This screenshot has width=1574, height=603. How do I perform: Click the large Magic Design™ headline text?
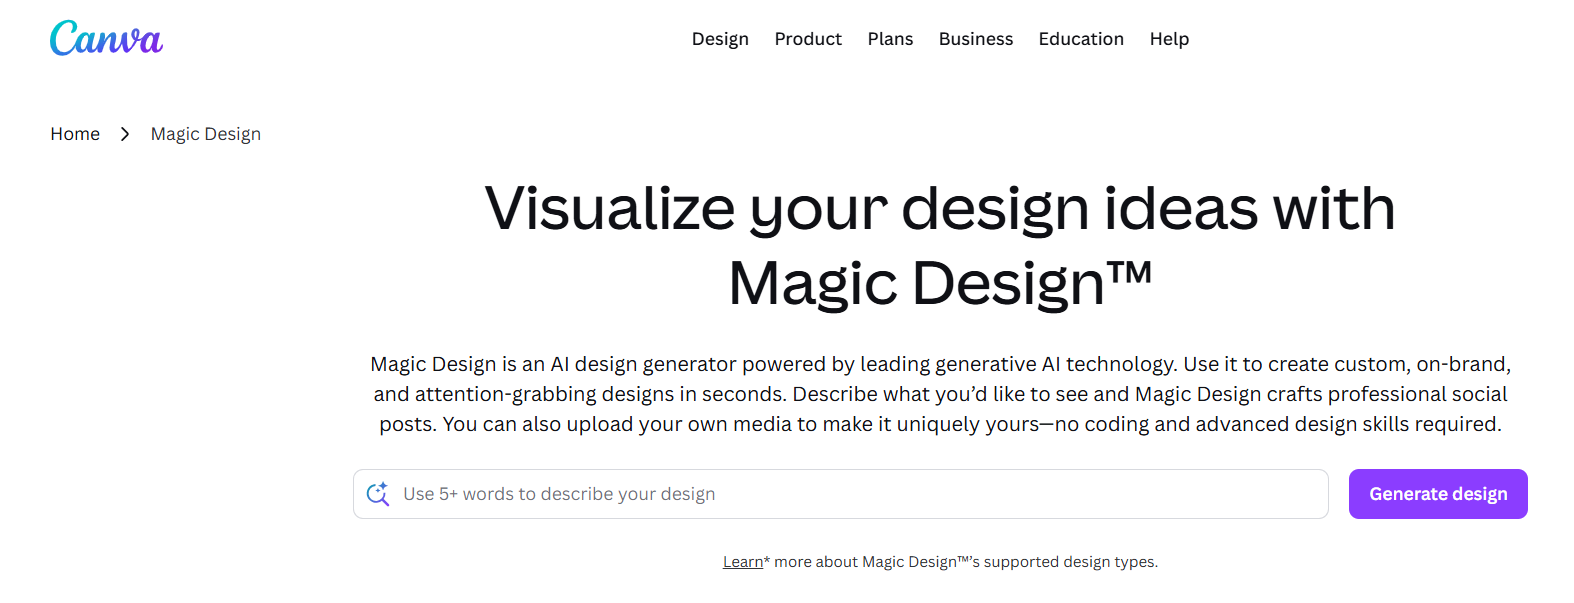click(x=915, y=283)
